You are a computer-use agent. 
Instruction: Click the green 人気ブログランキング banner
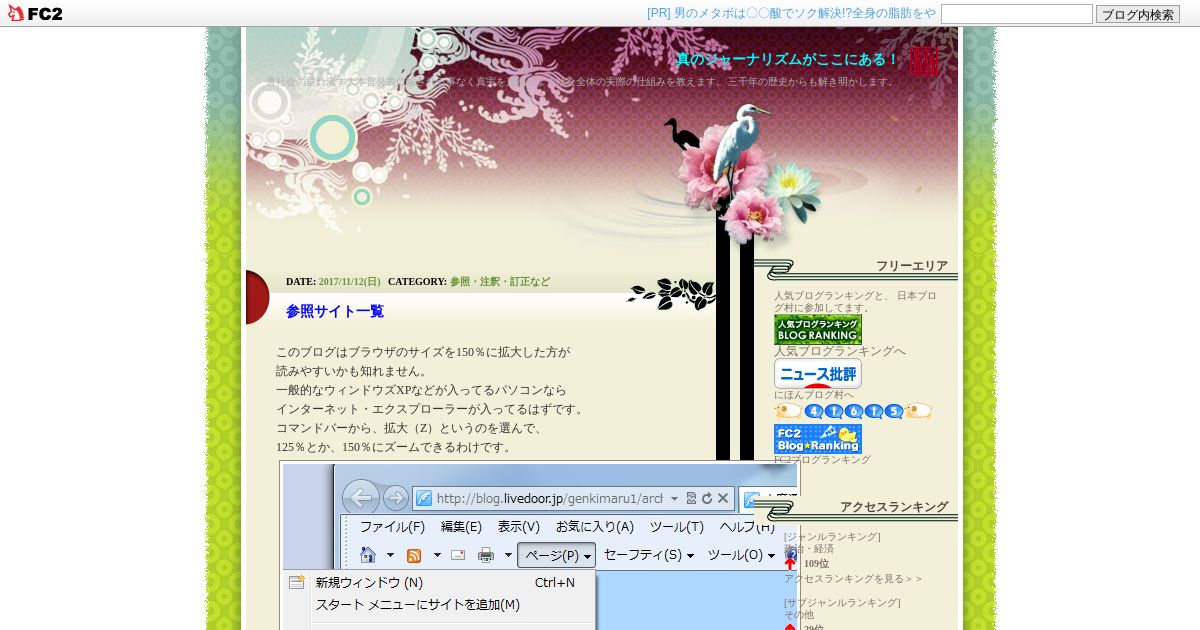coord(818,330)
